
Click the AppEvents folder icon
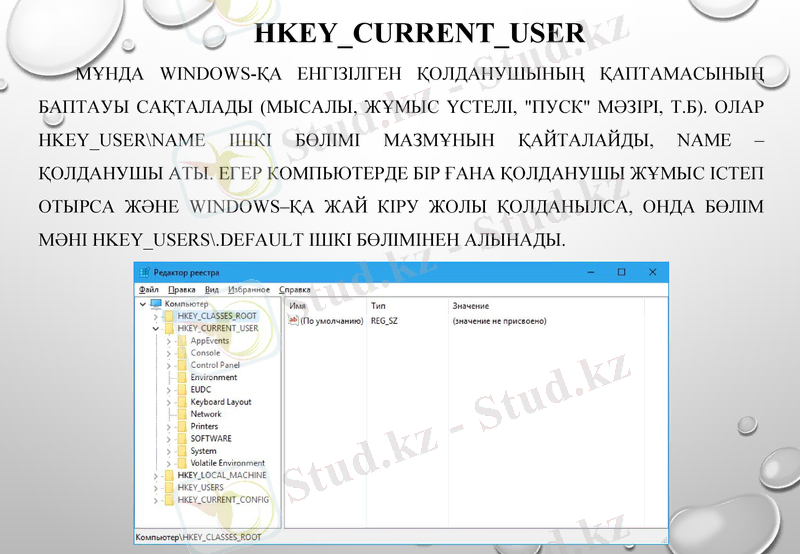(x=182, y=341)
